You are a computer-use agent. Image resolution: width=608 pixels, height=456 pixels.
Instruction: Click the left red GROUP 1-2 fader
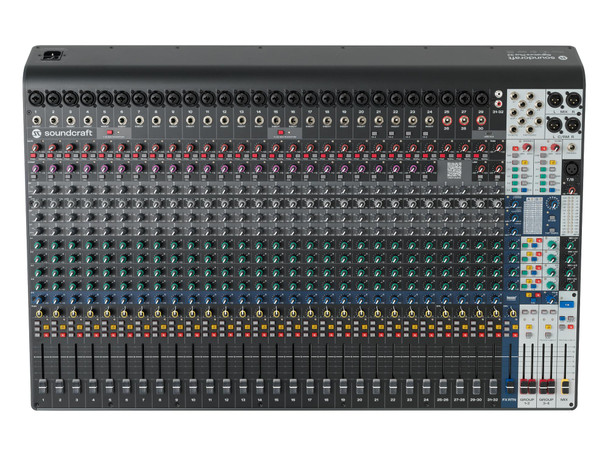click(524, 386)
